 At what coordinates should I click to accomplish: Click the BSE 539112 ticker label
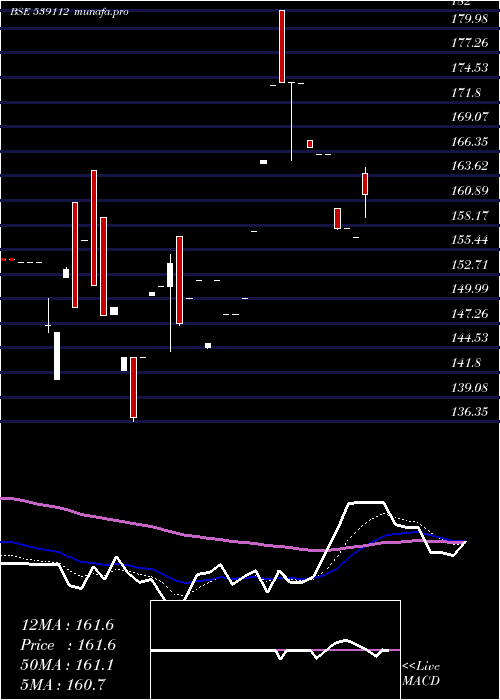pos(39,12)
